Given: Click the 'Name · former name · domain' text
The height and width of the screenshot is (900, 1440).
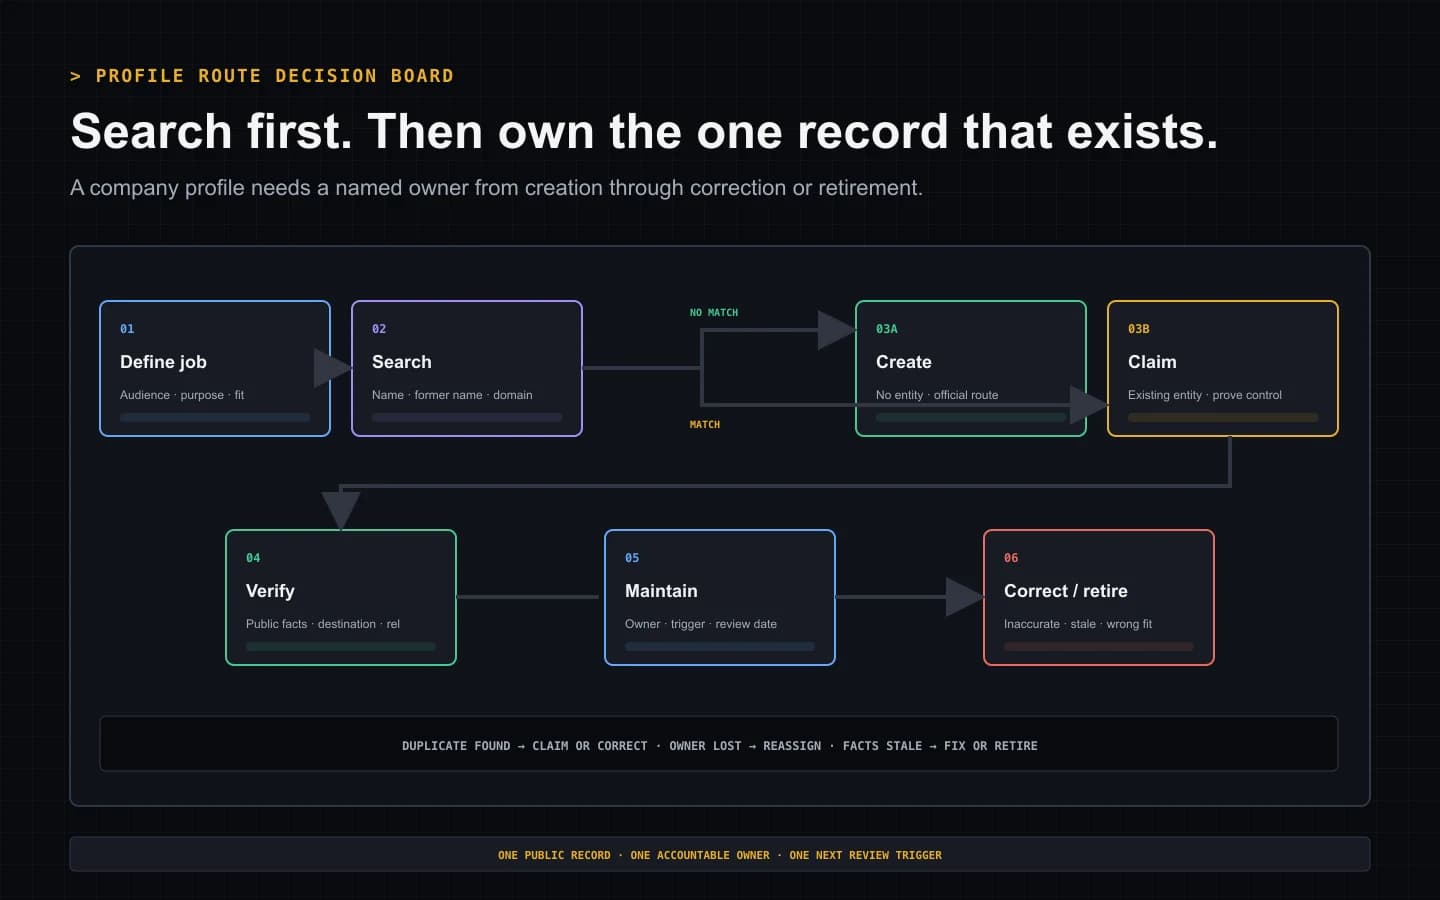Looking at the screenshot, I should pyautogui.click(x=452, y=395).
